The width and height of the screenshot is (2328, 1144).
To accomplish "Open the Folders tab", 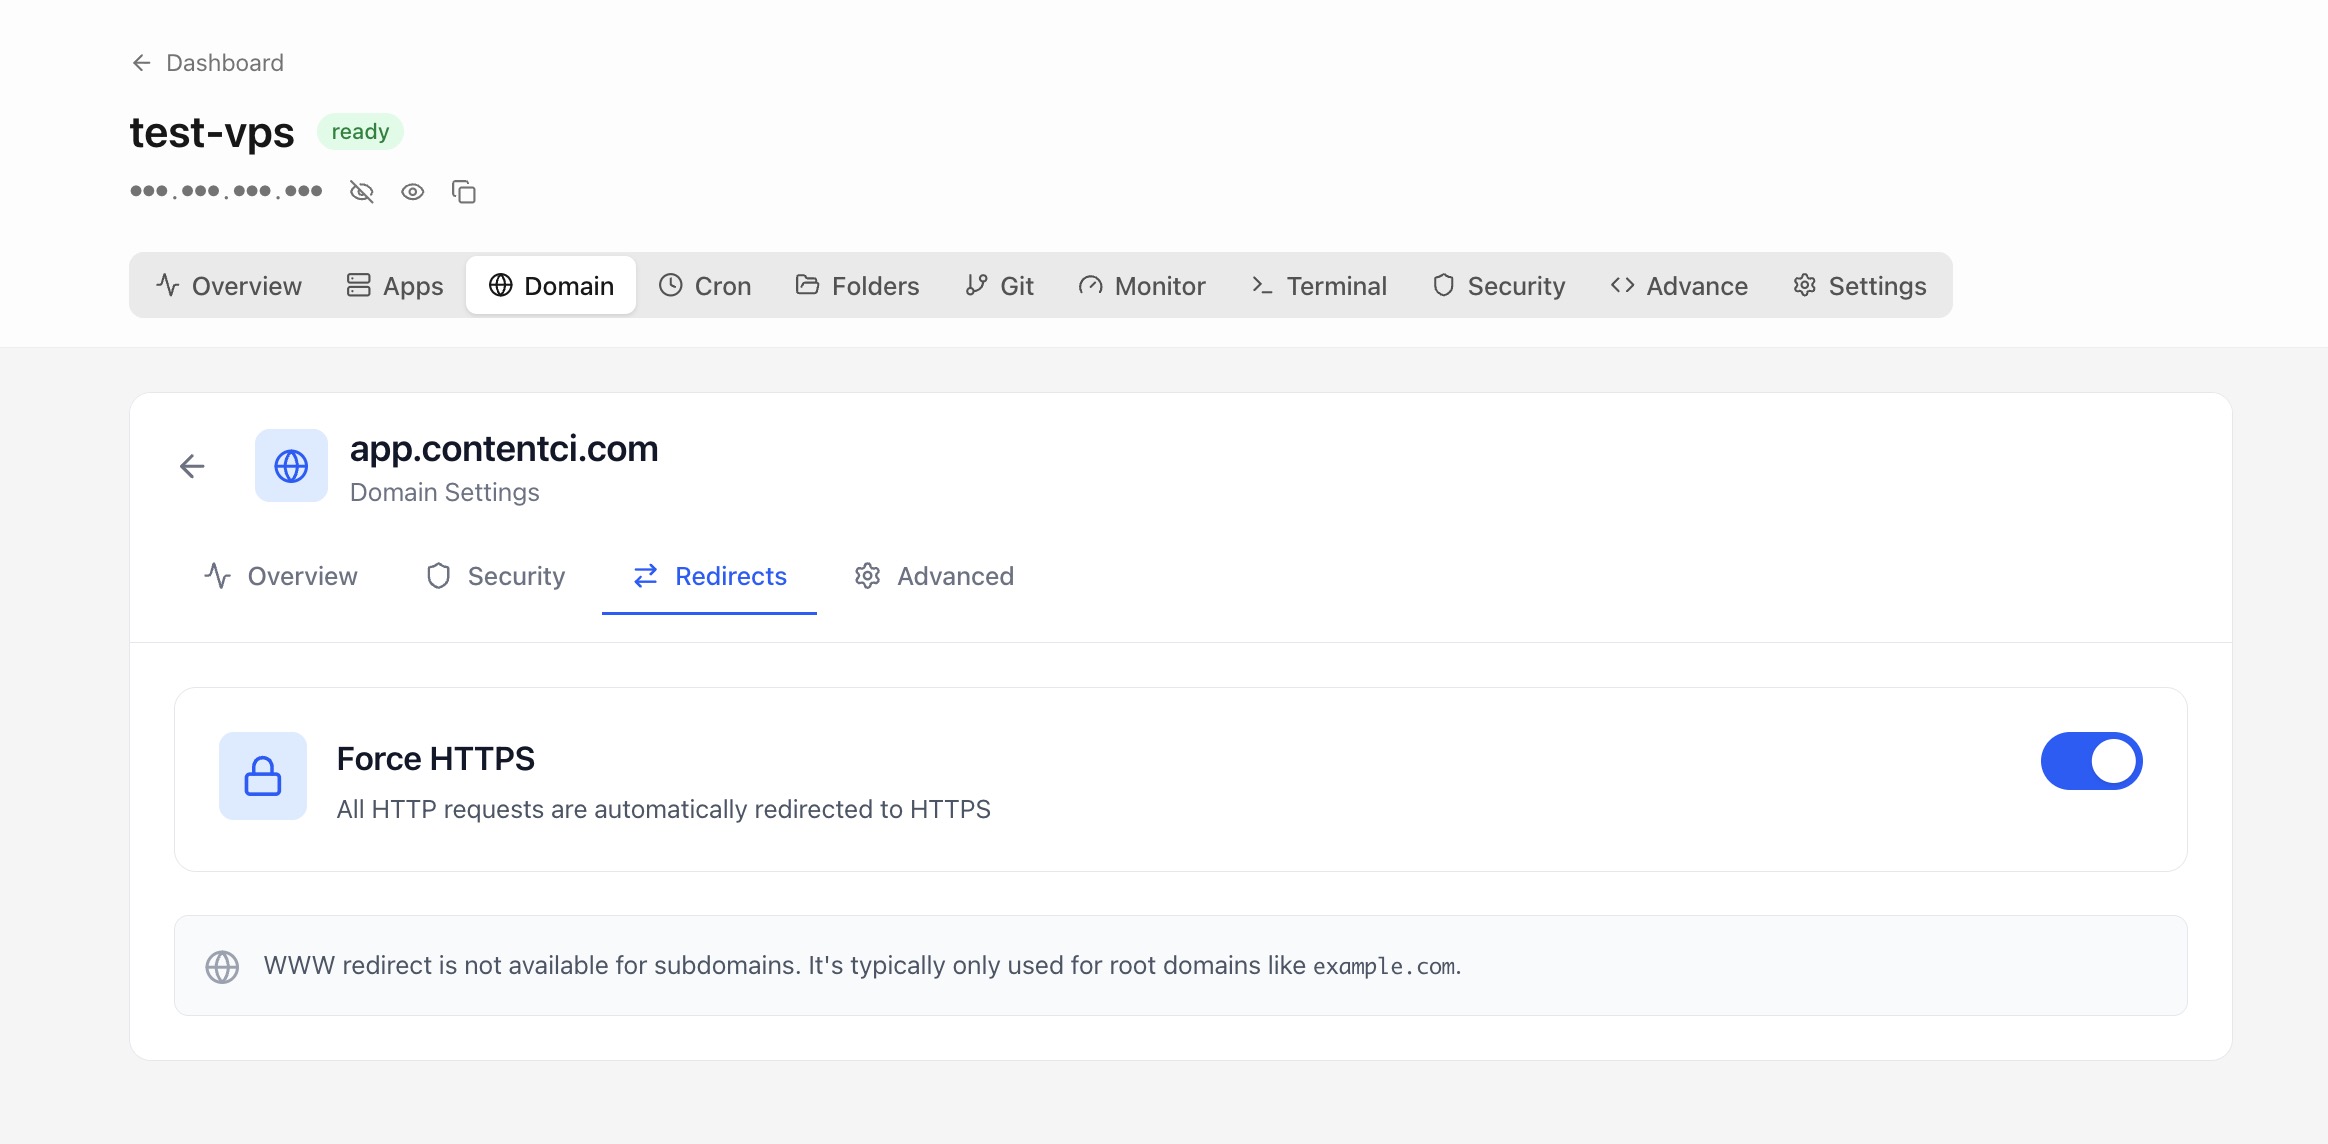I will point(857,286).
